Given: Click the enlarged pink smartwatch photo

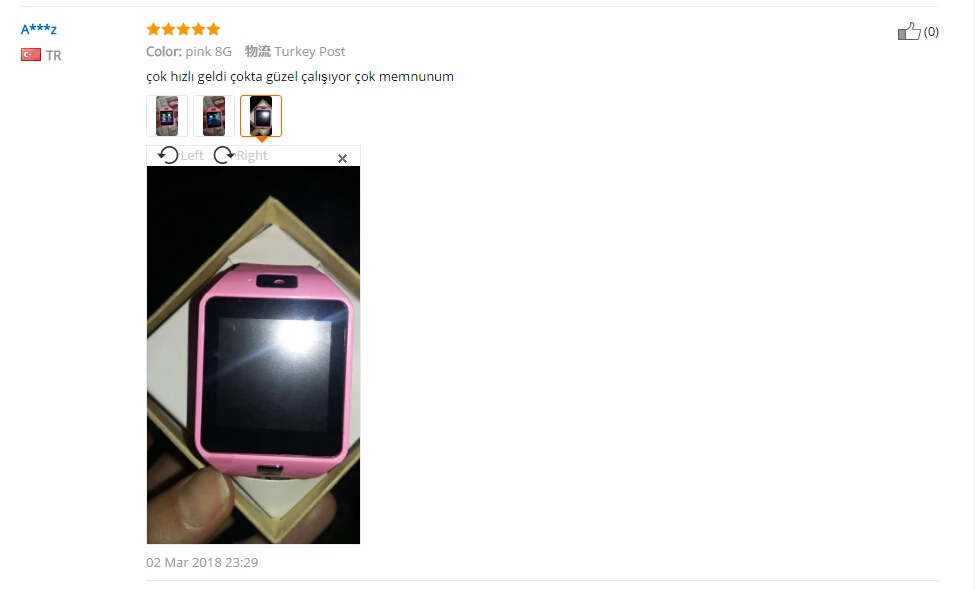Looking at the screenshot, I should (x=253, y=355).
